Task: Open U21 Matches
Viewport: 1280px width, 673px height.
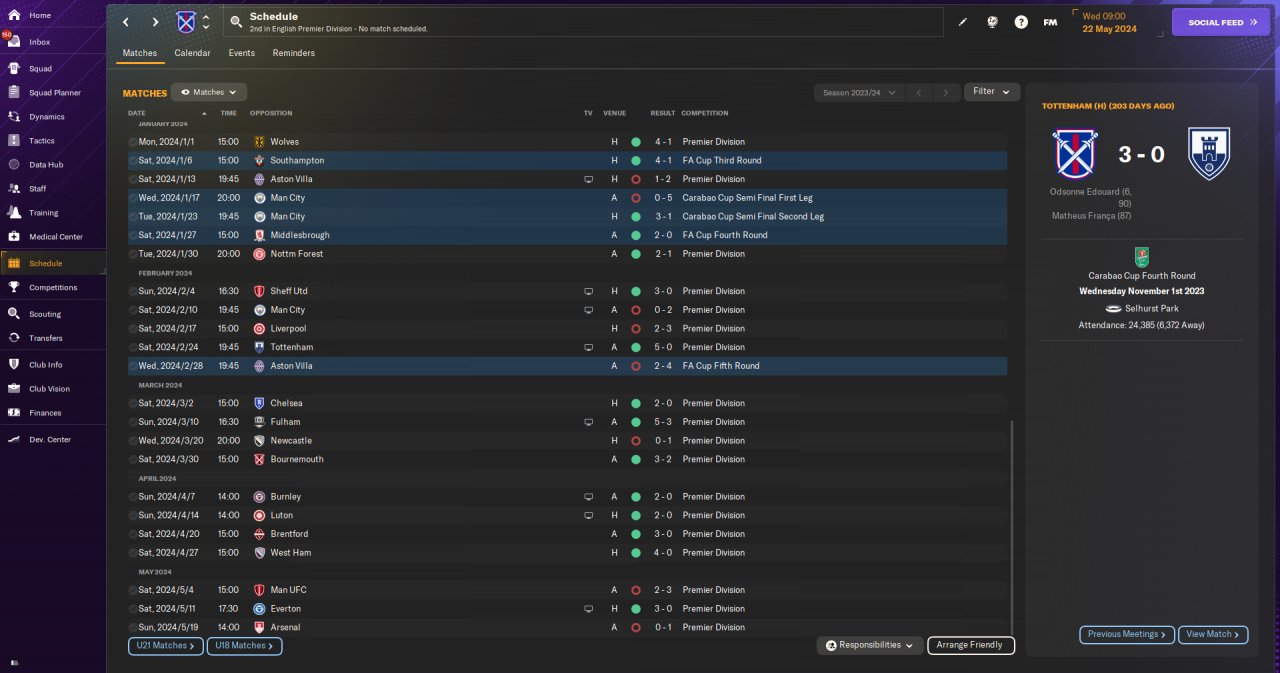Action: click(x=166, y=646)
